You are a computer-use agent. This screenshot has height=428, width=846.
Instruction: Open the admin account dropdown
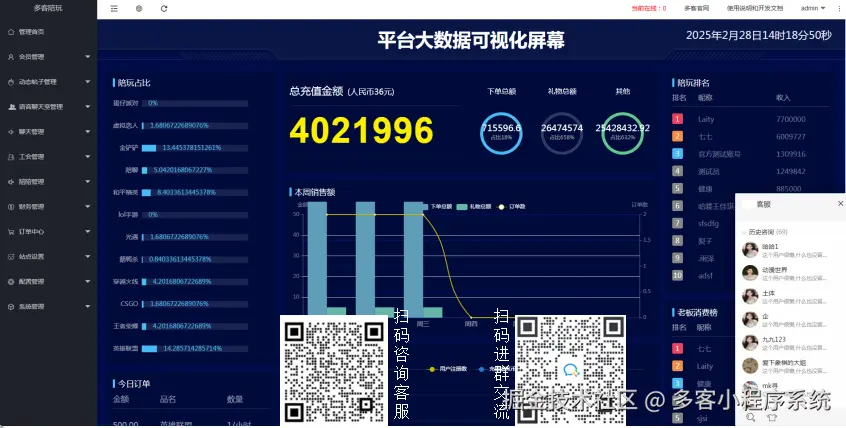click(813, 9)
